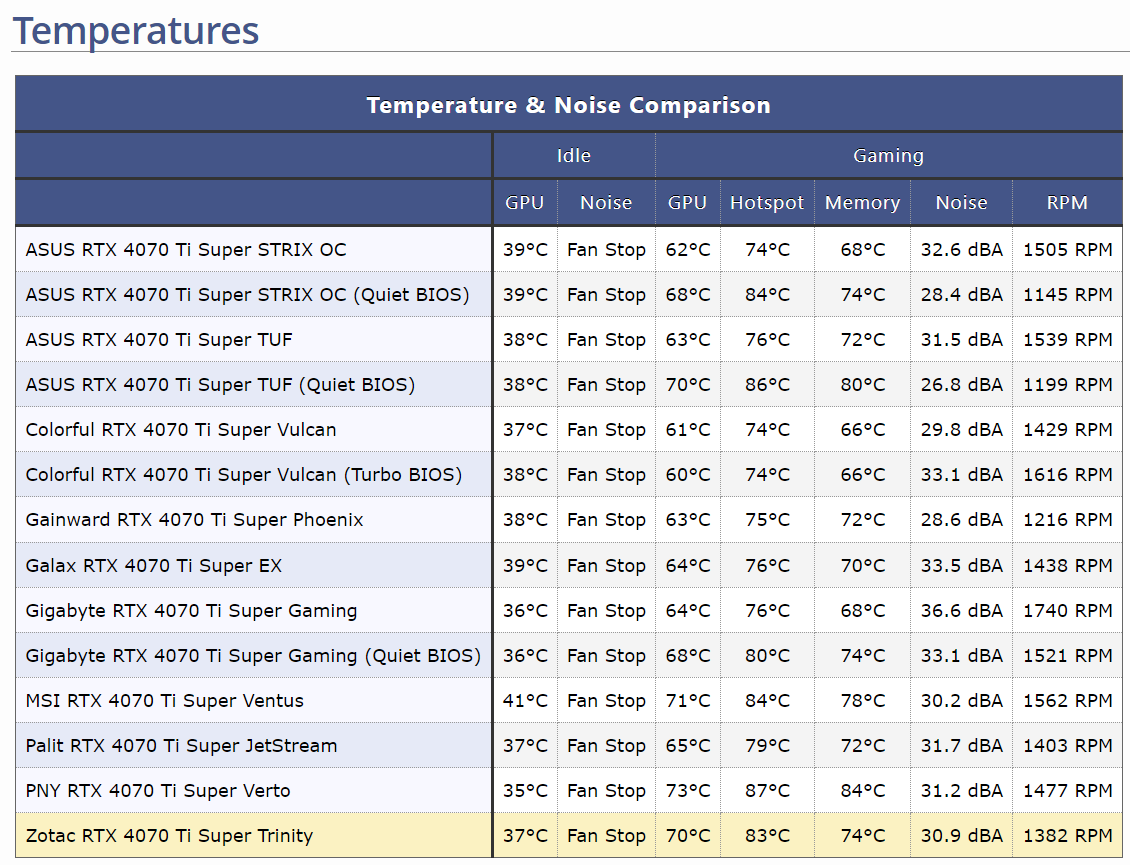Click 73°C gaming GPU temperature
This screenshot has width=1130, height=865.
(688, 791)
